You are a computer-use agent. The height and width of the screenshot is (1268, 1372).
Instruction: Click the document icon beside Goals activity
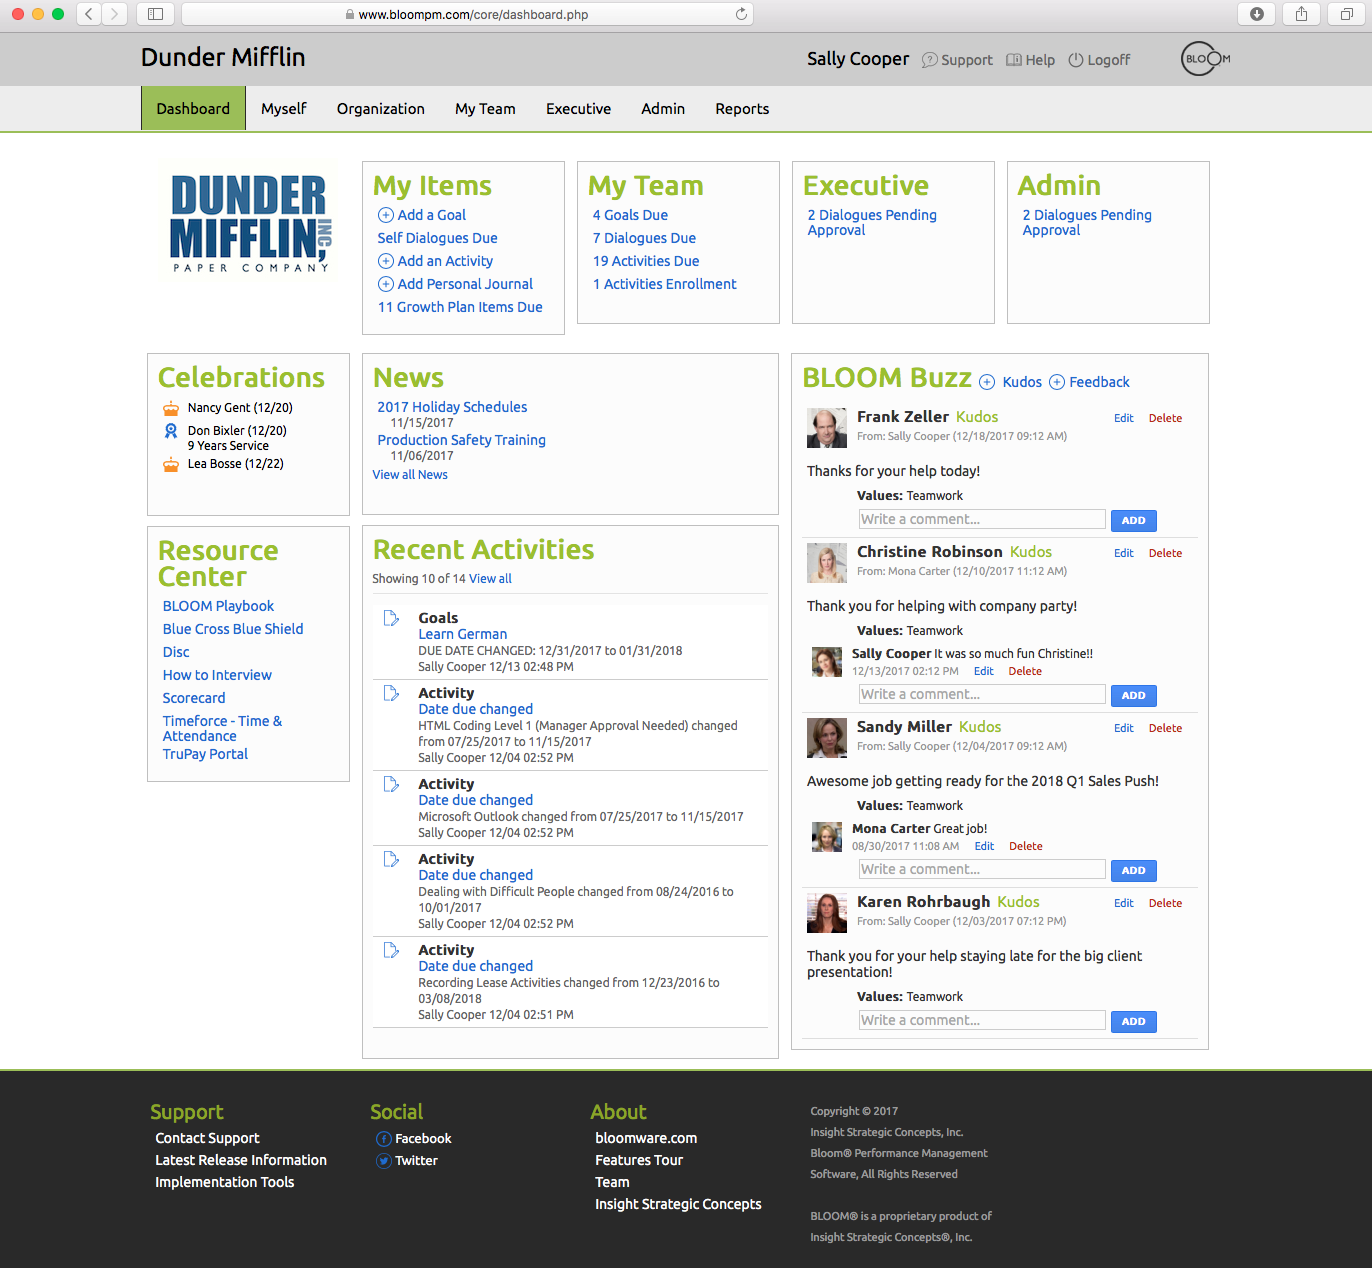391,618
